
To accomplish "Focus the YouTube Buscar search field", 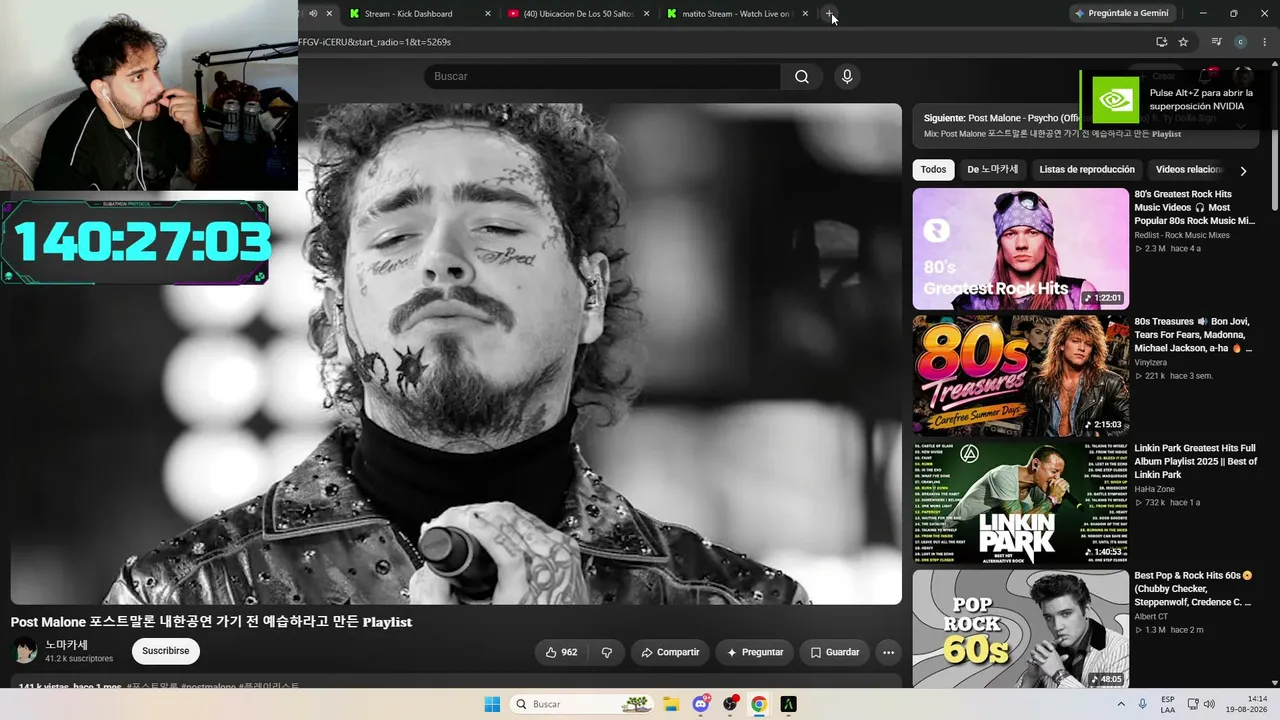I will [x=602, y=77].
